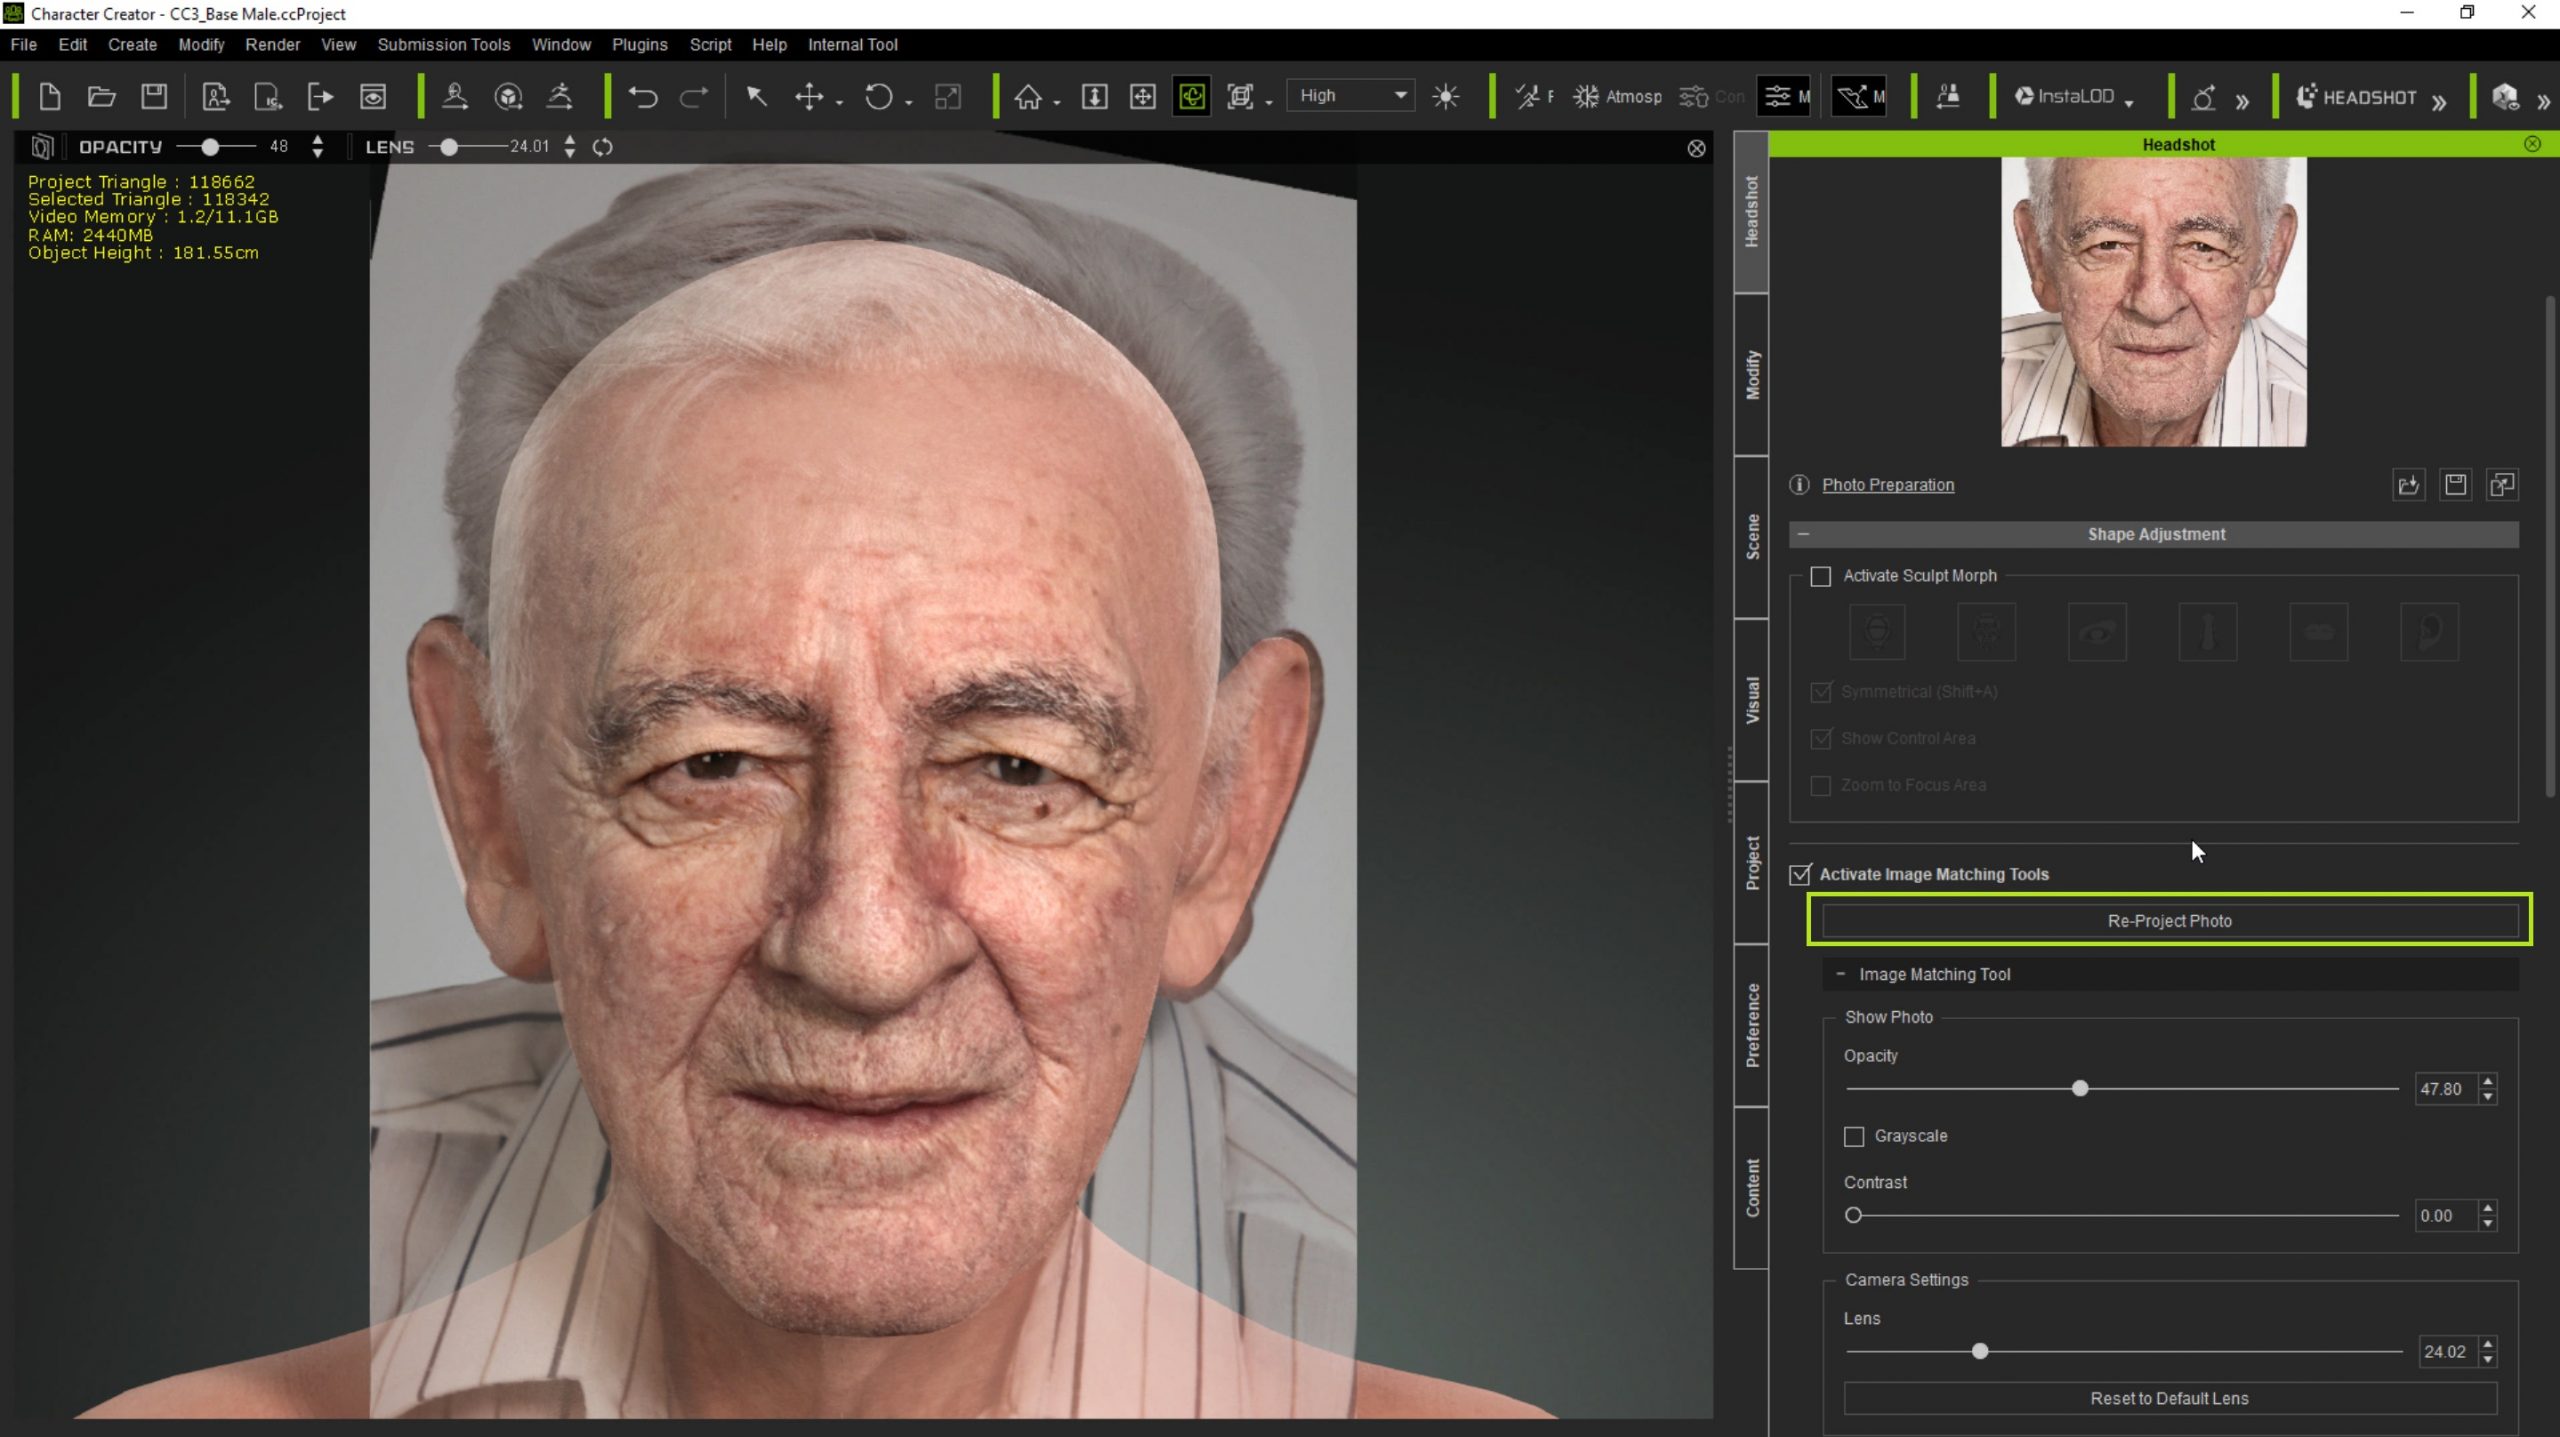Click the Camera Settings Lens slider handle
The height and width of the screenshot is (1437, 2560).
pyautogui.click(x=1980, y=1352)
